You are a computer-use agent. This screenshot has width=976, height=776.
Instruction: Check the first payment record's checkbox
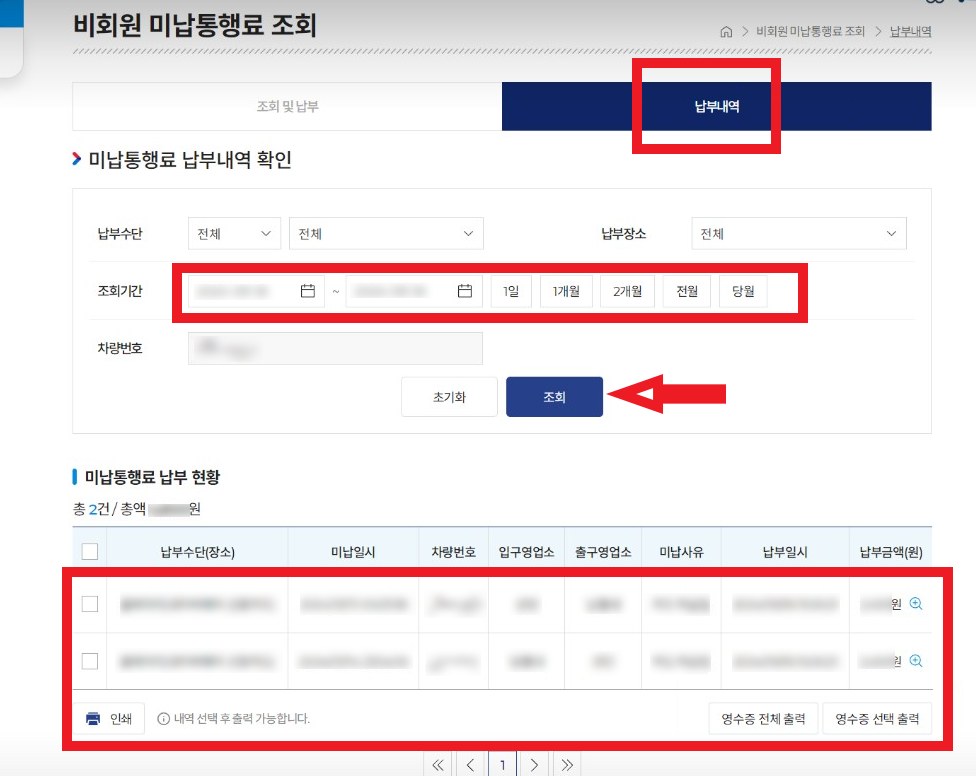pyautogui.click(x=89, y=603)
